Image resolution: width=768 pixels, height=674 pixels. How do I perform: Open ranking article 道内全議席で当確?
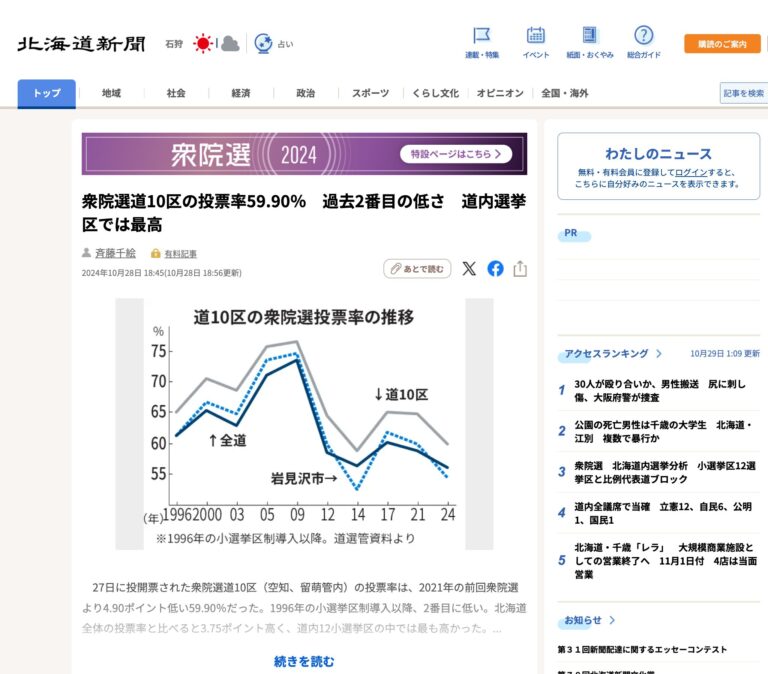[x=663, y=513]
